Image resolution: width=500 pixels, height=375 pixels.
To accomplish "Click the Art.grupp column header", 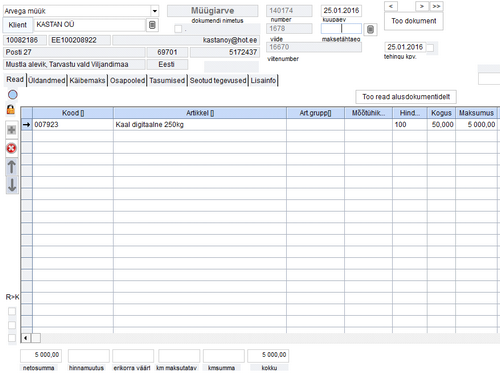I will click(x=315, y=113).
